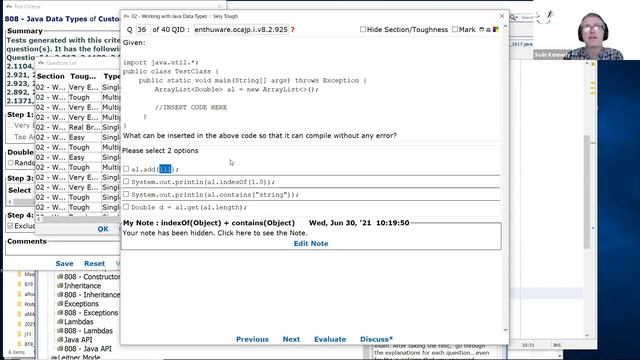Select the al.contains("string") answer option

click(x=126, y=194)
